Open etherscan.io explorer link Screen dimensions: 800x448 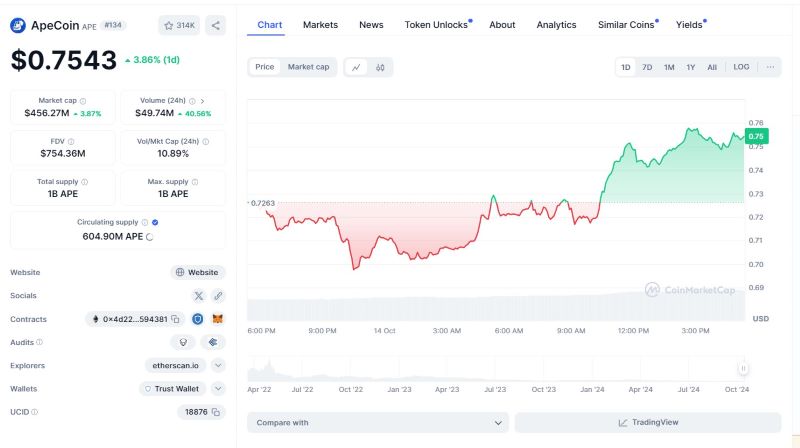(176, 365)
